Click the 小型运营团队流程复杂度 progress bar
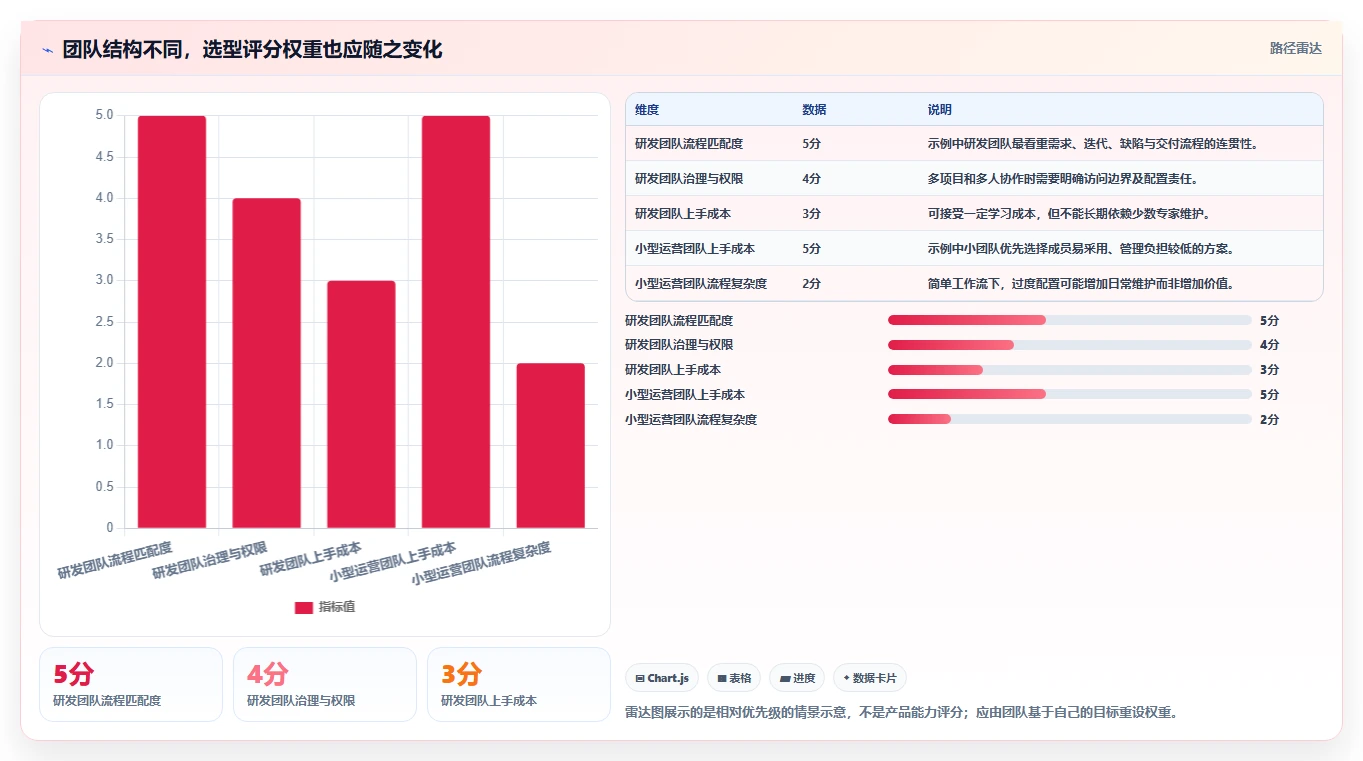The height and width of the screenshot is (761, 1363). tap(1070, 419)
